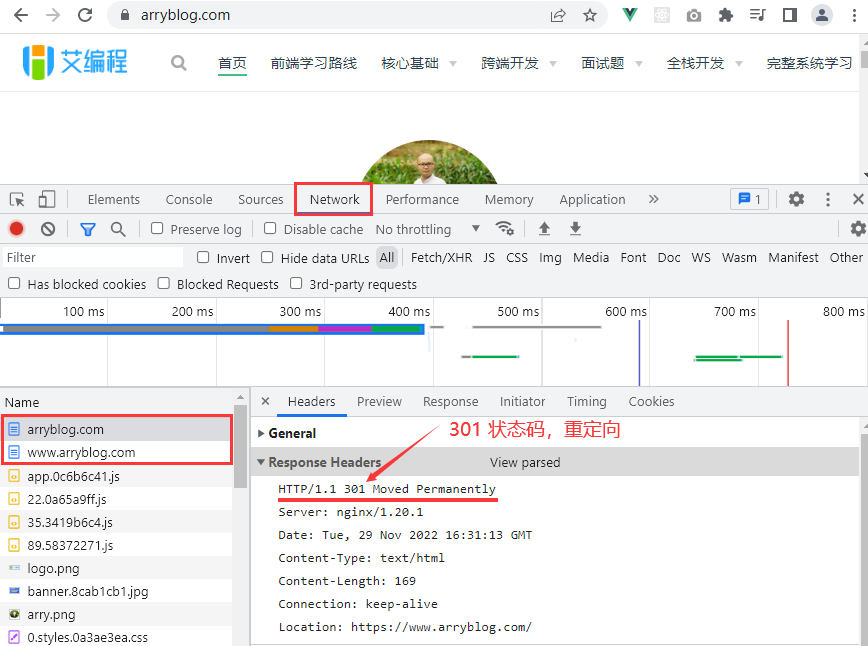Open the profile avatar icon
This screenshot has width=868, height=646.
coord(822,15)
